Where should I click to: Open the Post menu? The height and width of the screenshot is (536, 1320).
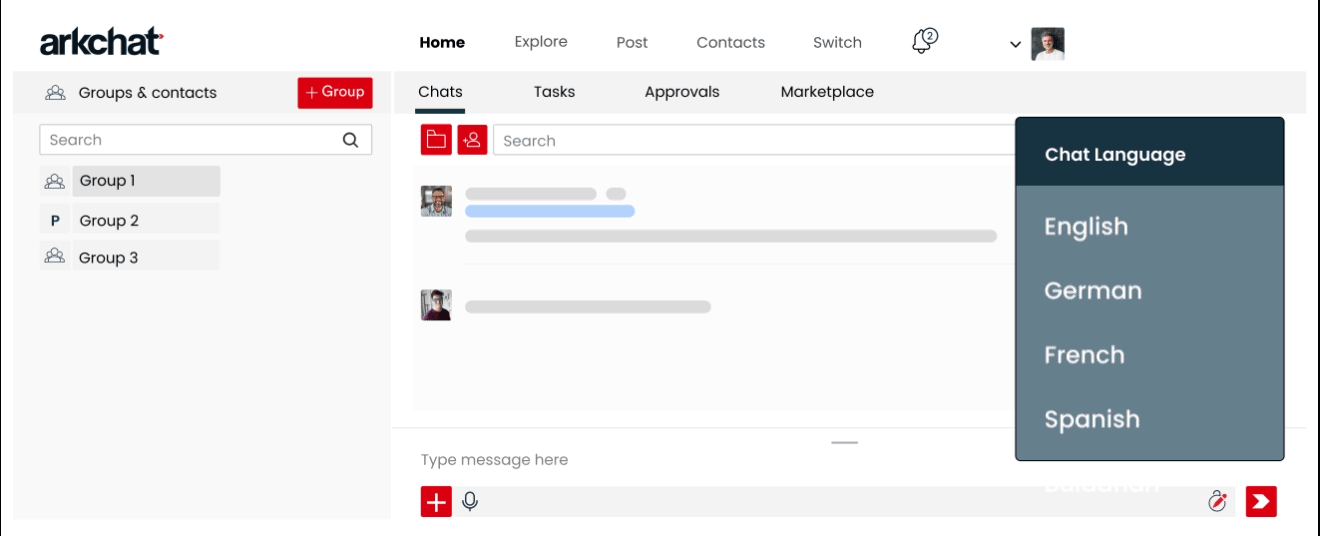[632, 42]
